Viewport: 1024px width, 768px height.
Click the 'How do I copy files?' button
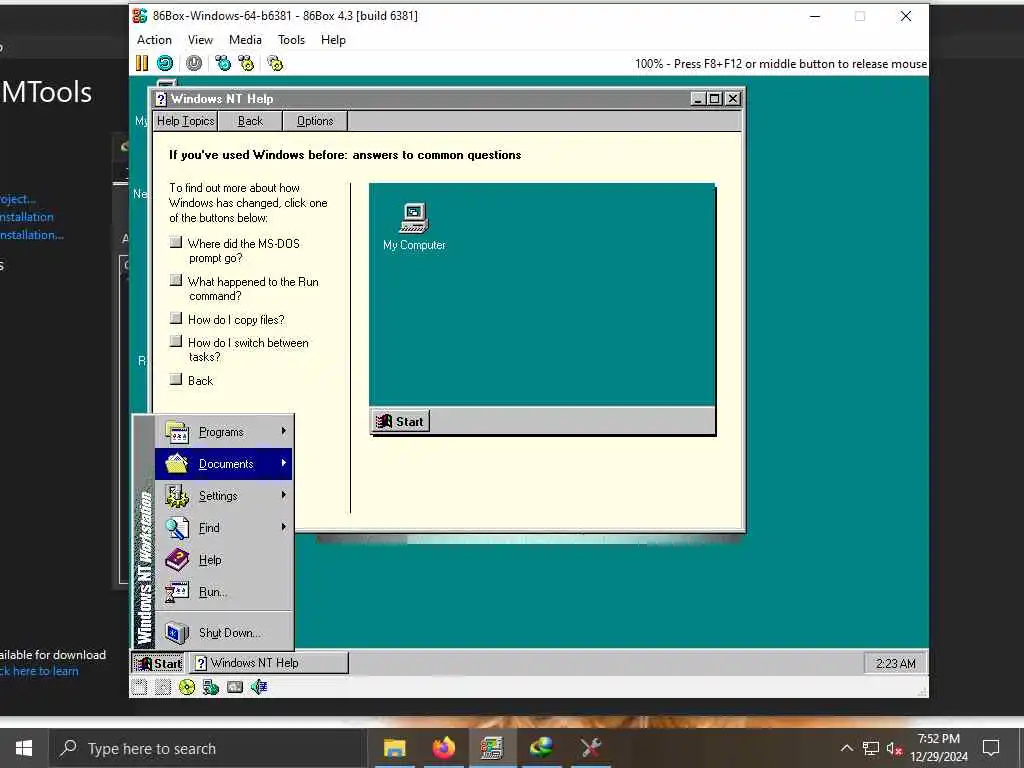[176, 318]
